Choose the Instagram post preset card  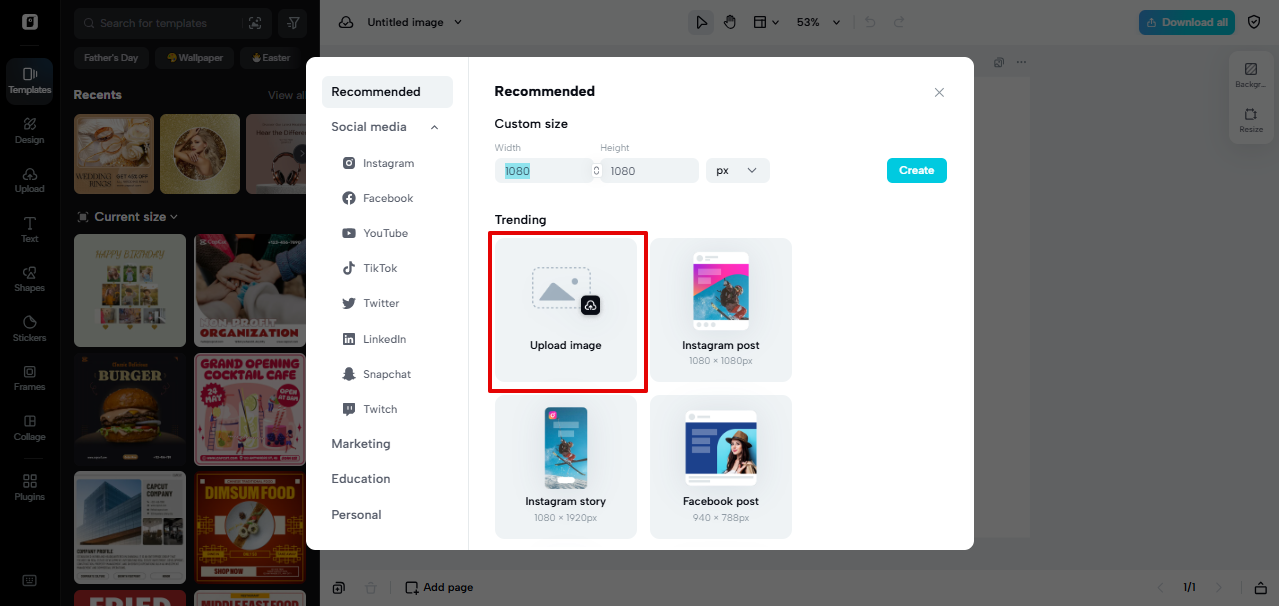pos(721,310)
